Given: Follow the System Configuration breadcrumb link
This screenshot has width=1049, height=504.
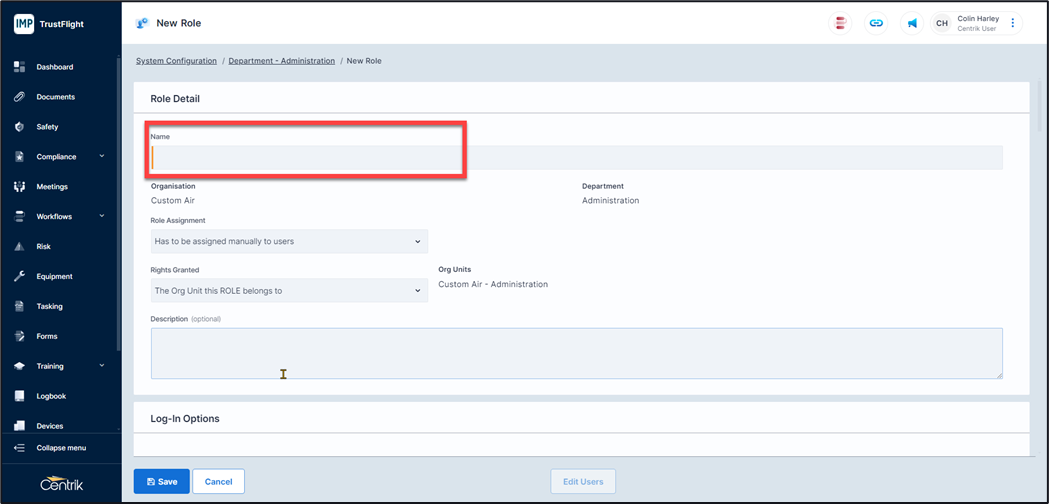Looking at the screenshot, I should [x=176, y=61].
